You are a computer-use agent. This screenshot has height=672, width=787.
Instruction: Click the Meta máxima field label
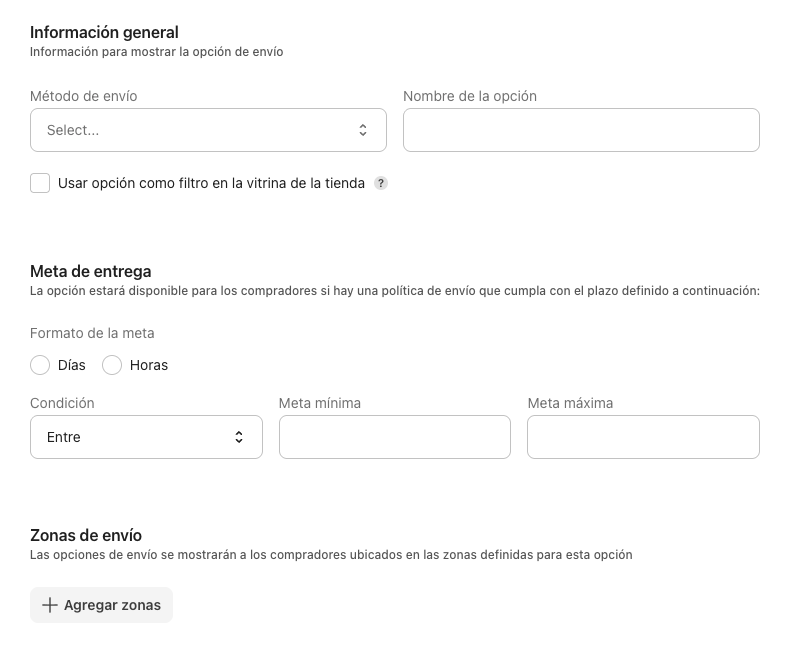point(570,403)
